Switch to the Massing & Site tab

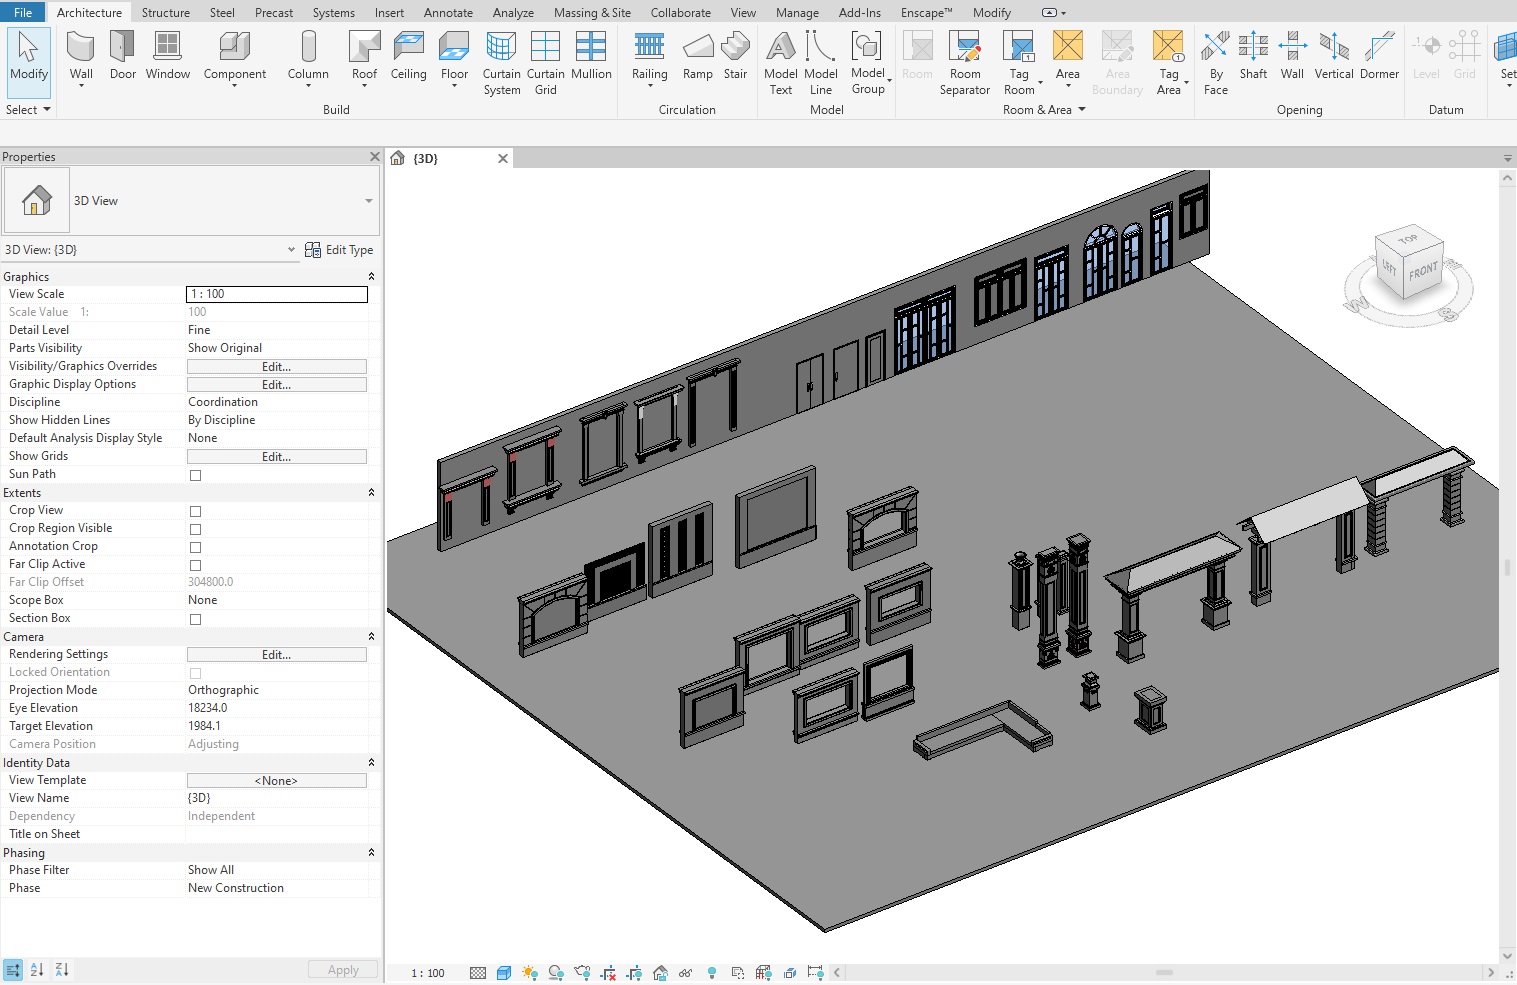[x=592, y=13]
